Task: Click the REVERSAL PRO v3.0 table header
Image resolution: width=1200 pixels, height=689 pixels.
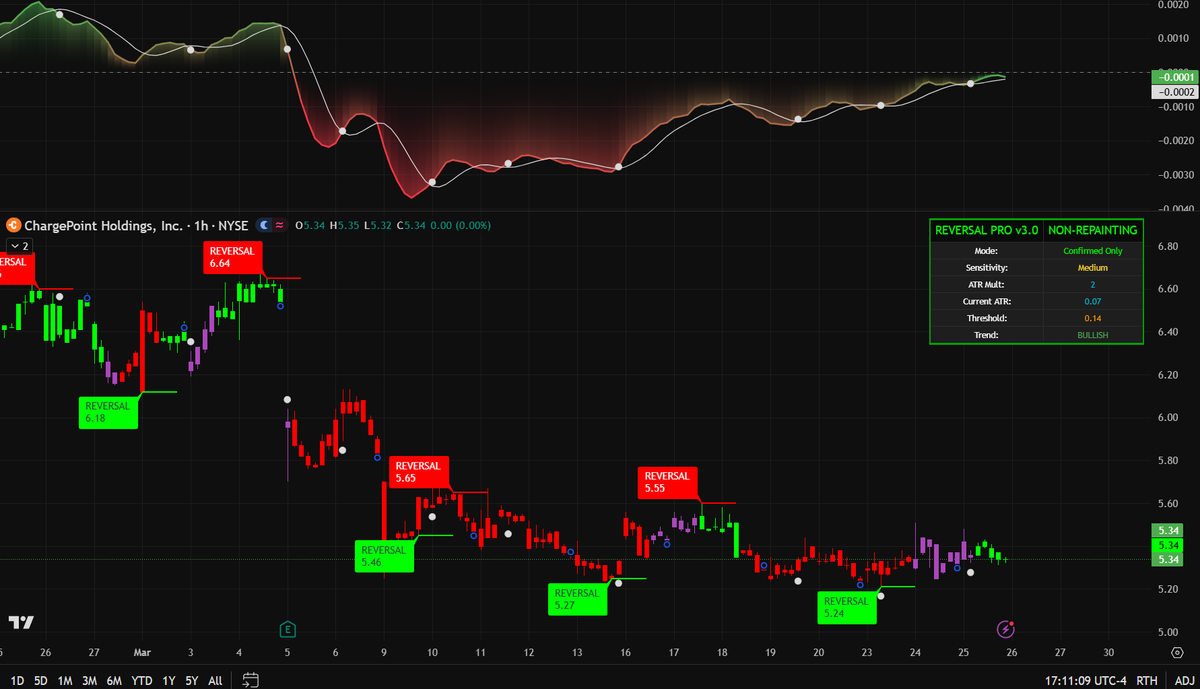Action: [x=986, y=230]
